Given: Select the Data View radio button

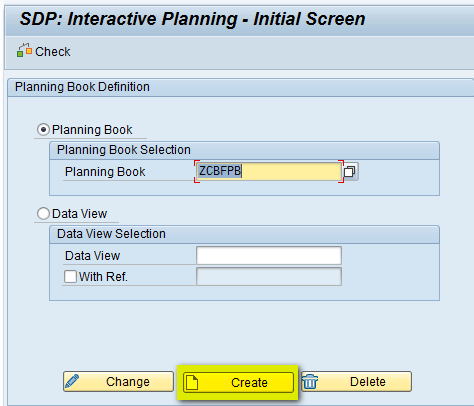Looking at the screenshot, I should 43,213.
